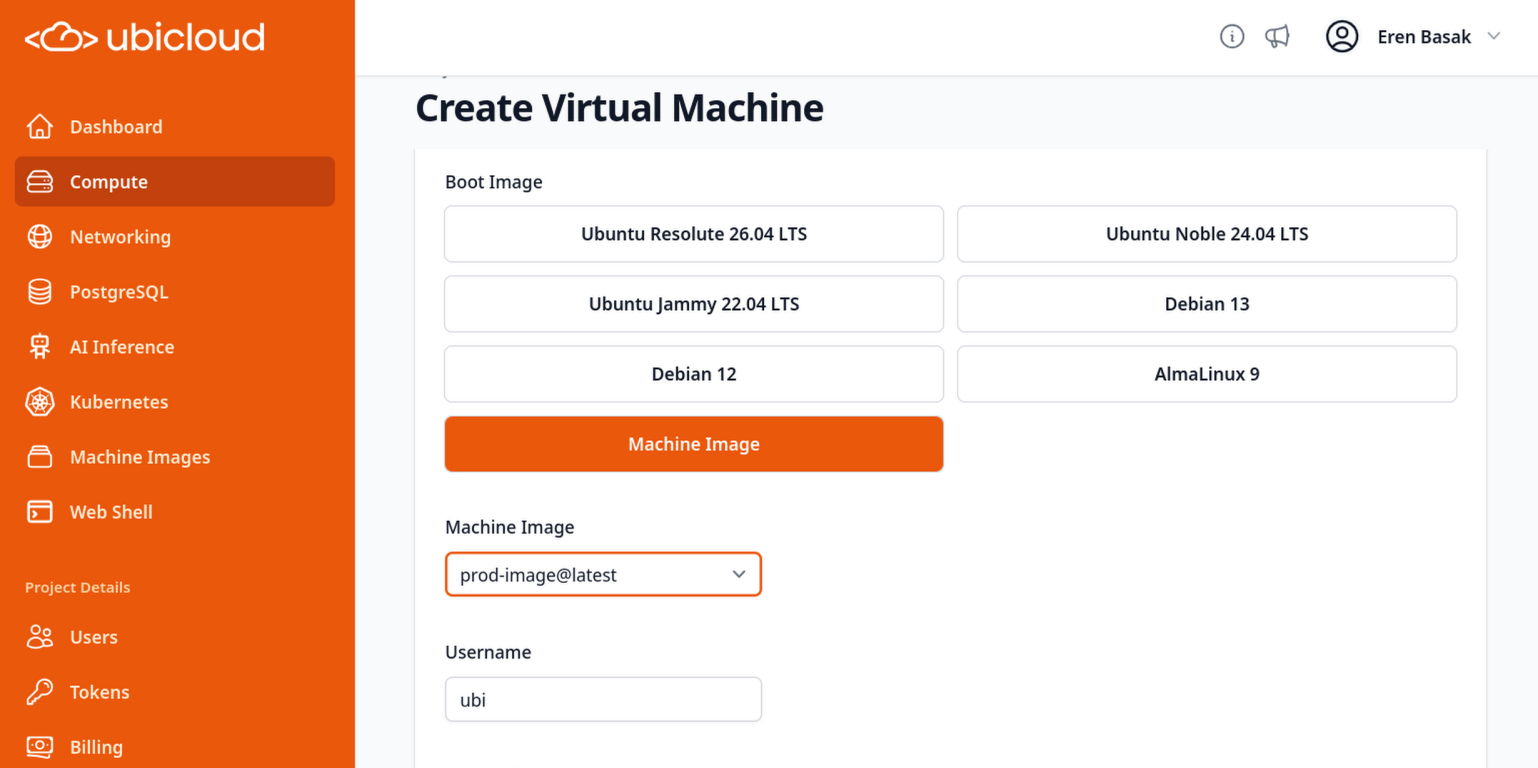Click the Billing banknote icon
Viewport: 1538px width, 768px height.
click(39, 747)
